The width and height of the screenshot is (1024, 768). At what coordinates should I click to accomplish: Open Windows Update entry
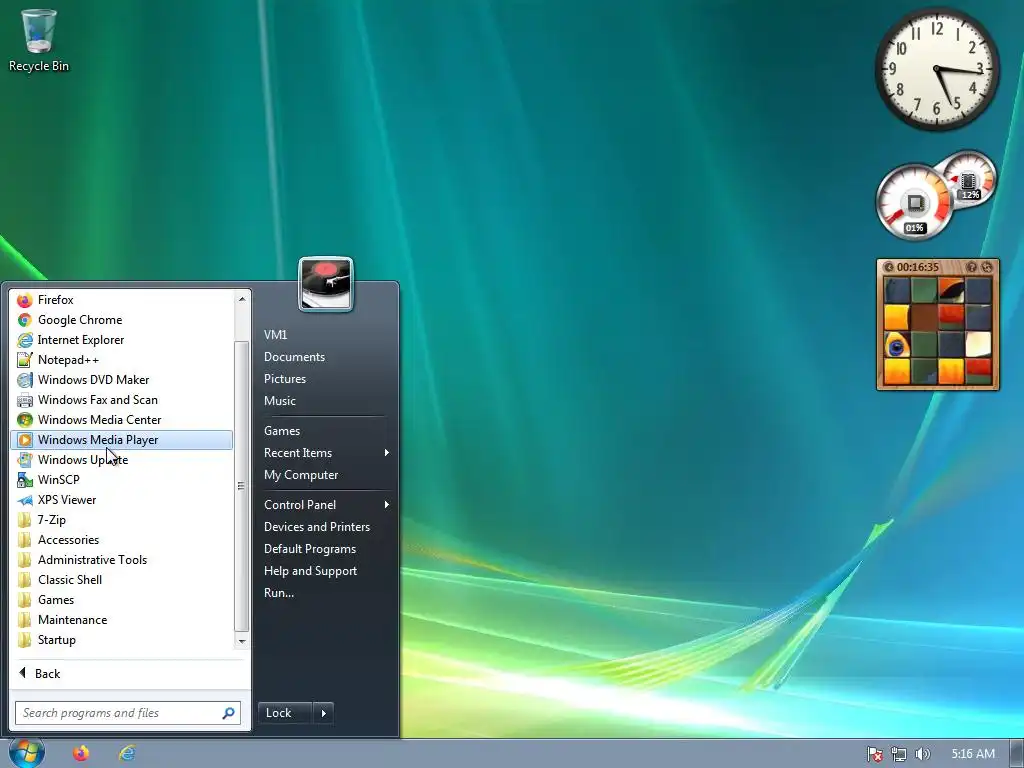121,460
